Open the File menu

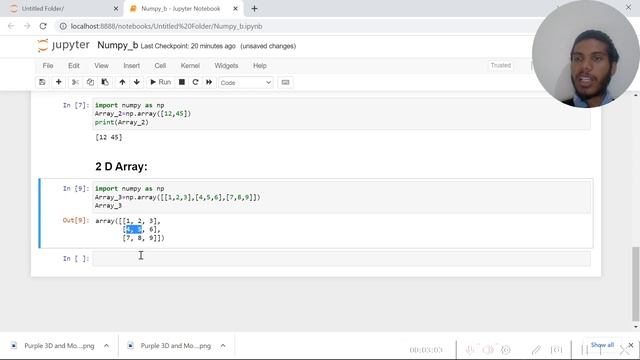48,66
